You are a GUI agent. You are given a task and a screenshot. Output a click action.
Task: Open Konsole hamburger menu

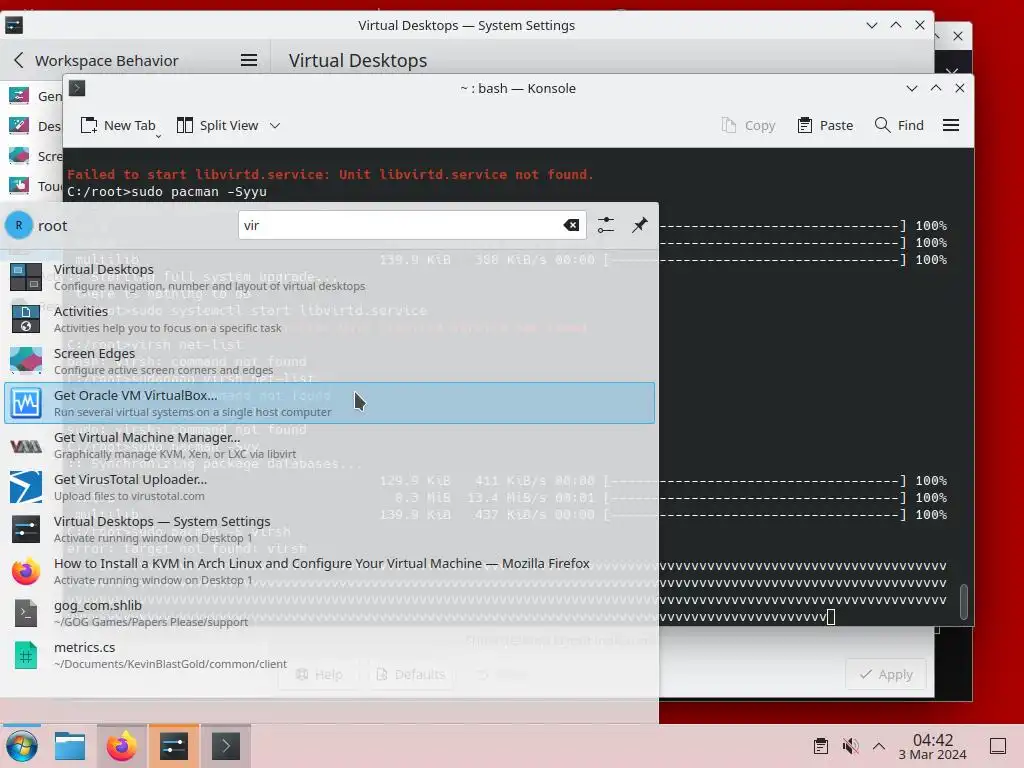pyautogui.click(x=951, y=125)
